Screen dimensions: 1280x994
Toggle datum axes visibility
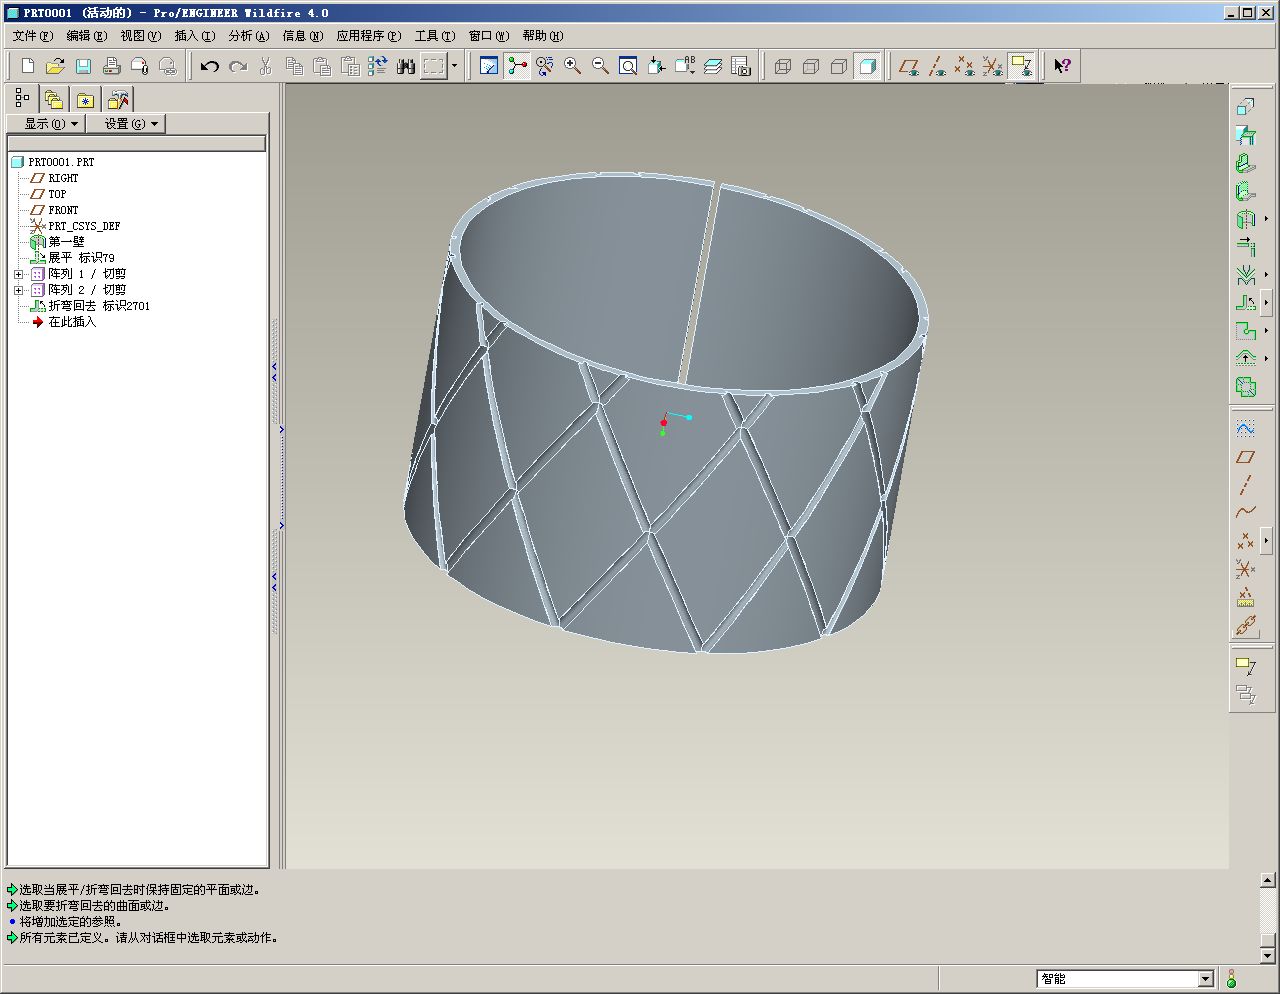pos(937,66)
